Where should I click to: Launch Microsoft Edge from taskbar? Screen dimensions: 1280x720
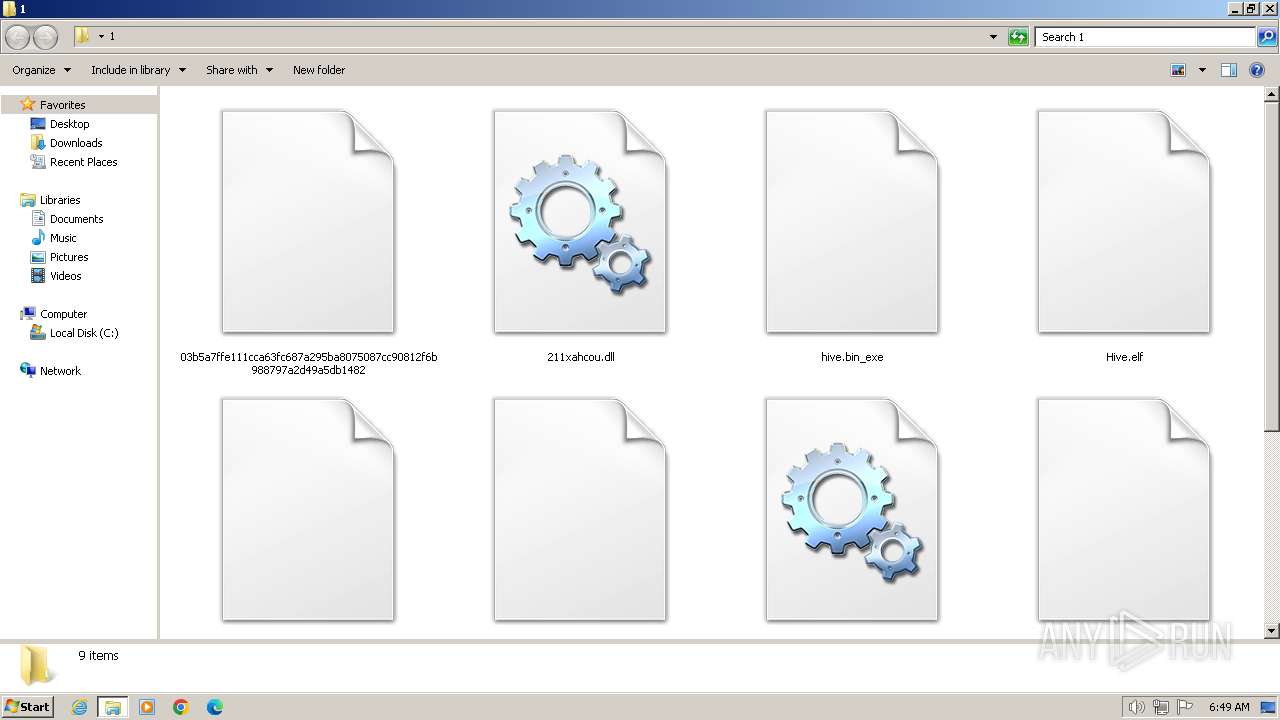[x=215, y=707]
